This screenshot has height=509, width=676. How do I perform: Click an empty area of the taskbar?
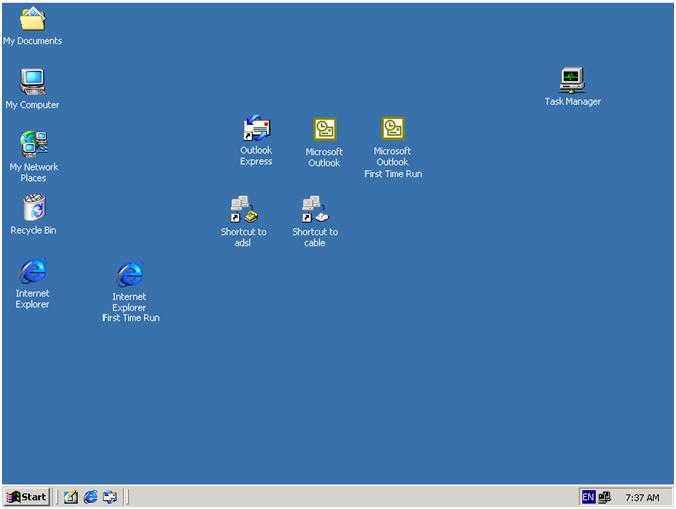coord(350,497)
